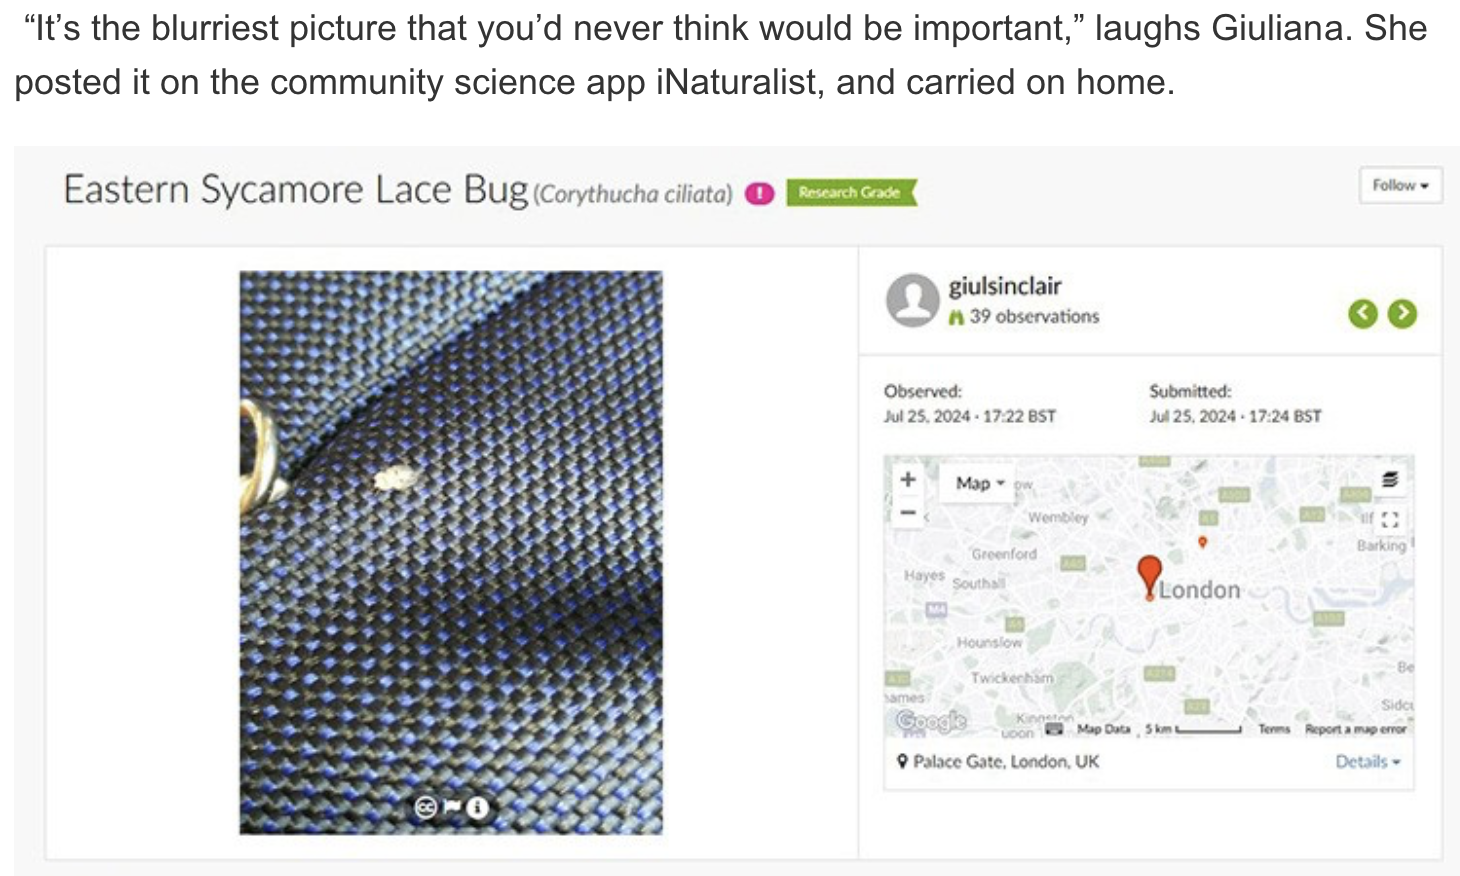Go to next observation green arrow
Image resolution: width=1460 pixels, height=876 pixels.
pos(1402,314)
